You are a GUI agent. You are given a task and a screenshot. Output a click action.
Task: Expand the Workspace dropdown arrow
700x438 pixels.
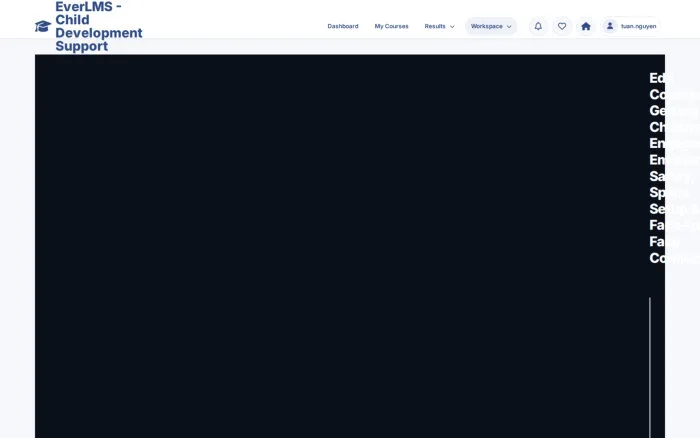(x=509, y=27)
